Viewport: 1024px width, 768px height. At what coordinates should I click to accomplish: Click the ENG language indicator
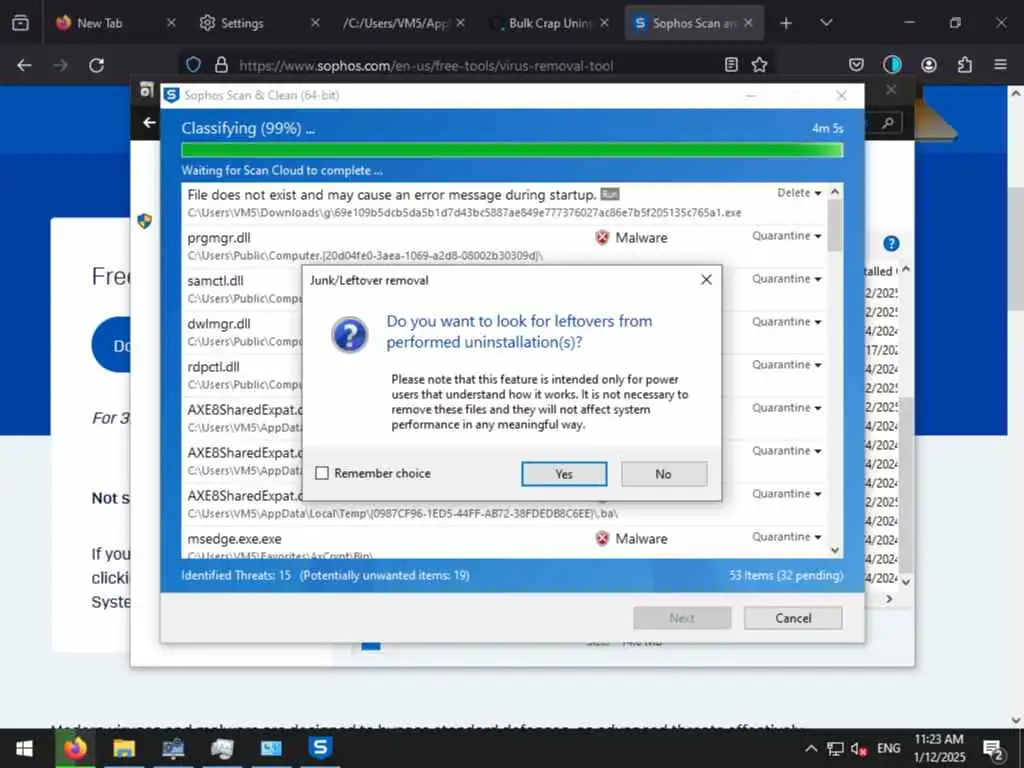[888, 748]
